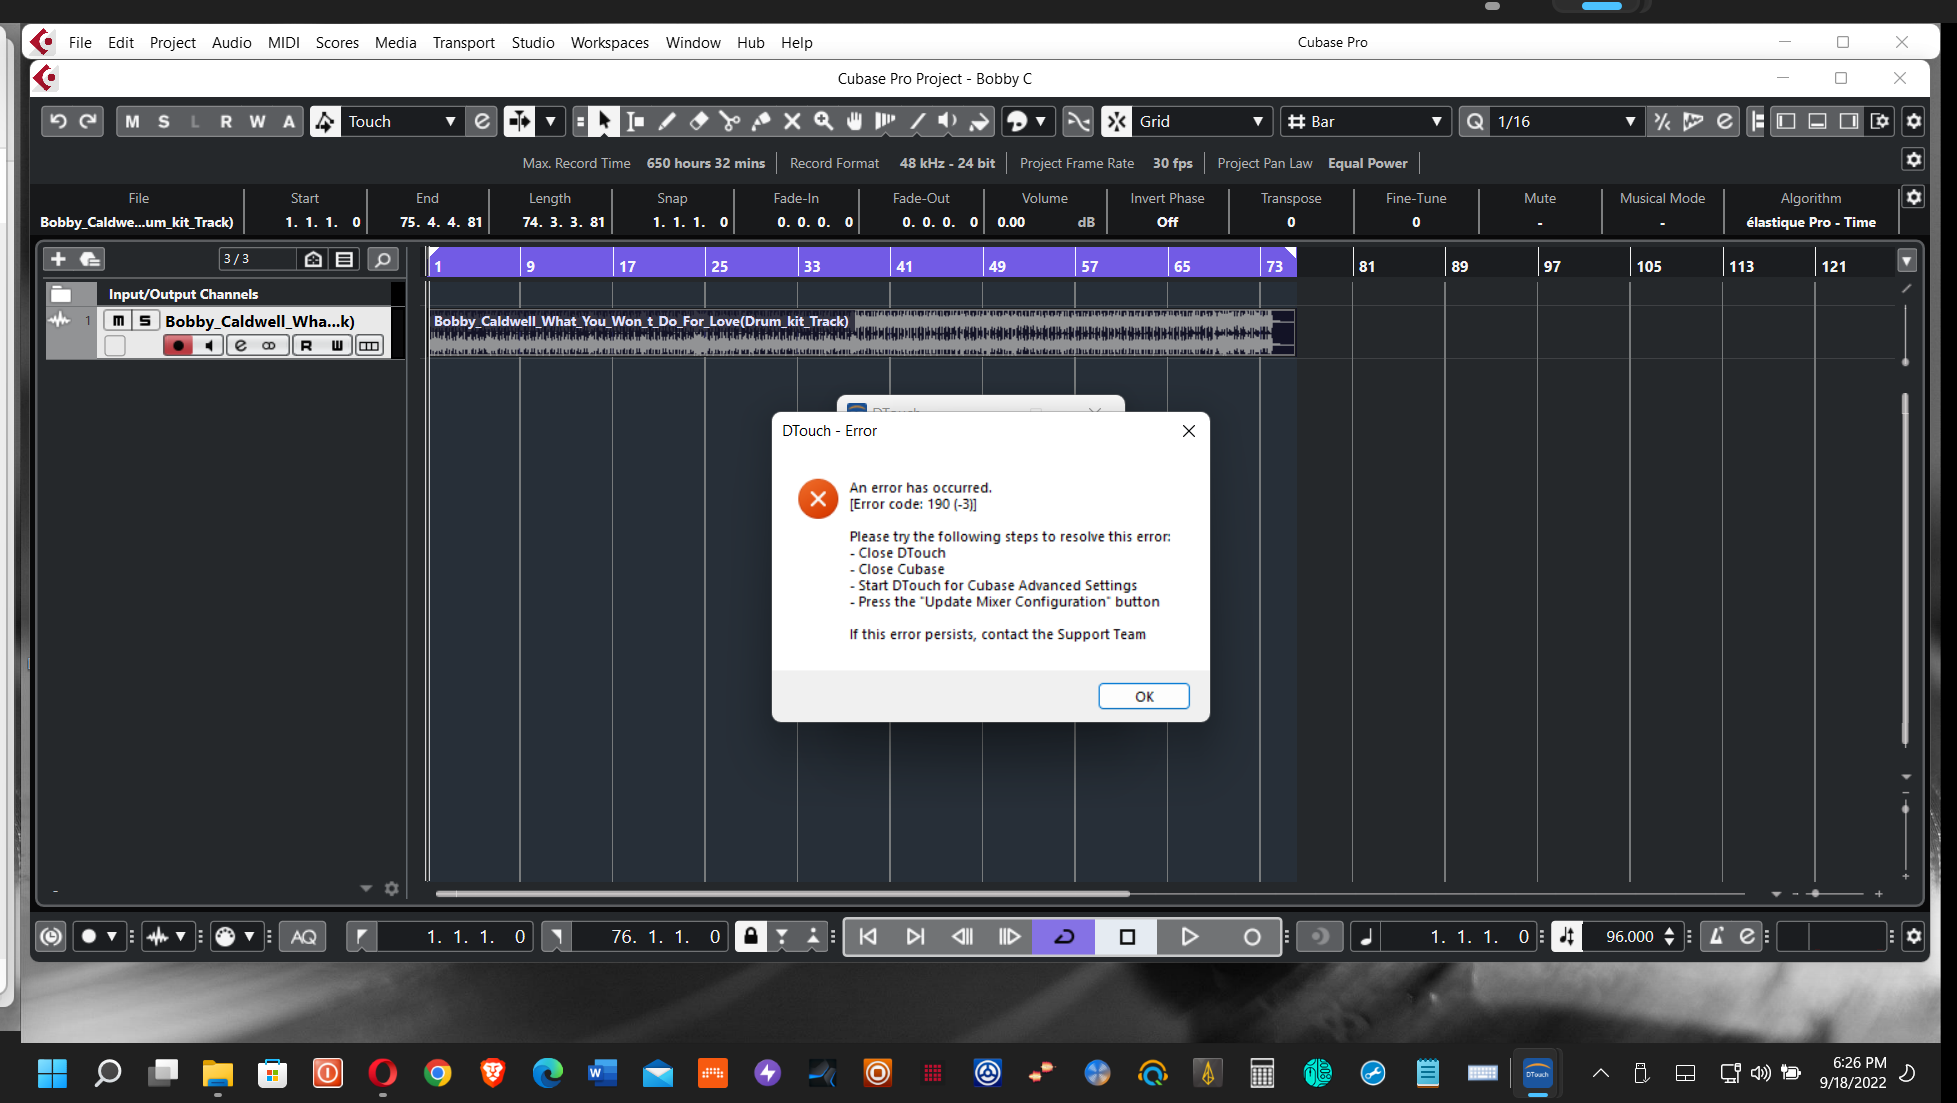Click Record button in transport bar
This screenshot has width=1957, height=1103.
1251,937
